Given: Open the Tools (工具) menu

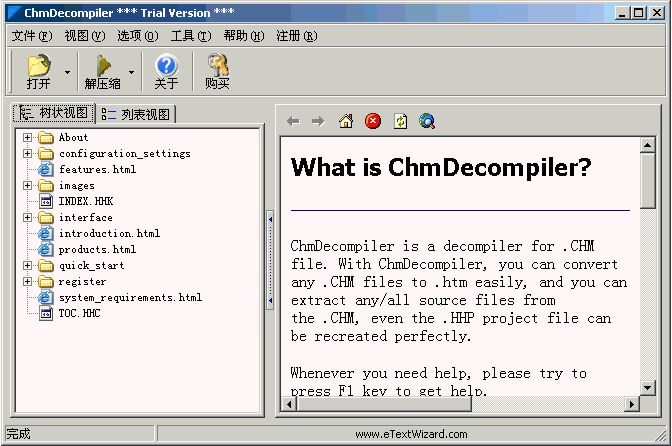Looking at the screenshot, I should [x=190, y=36].
